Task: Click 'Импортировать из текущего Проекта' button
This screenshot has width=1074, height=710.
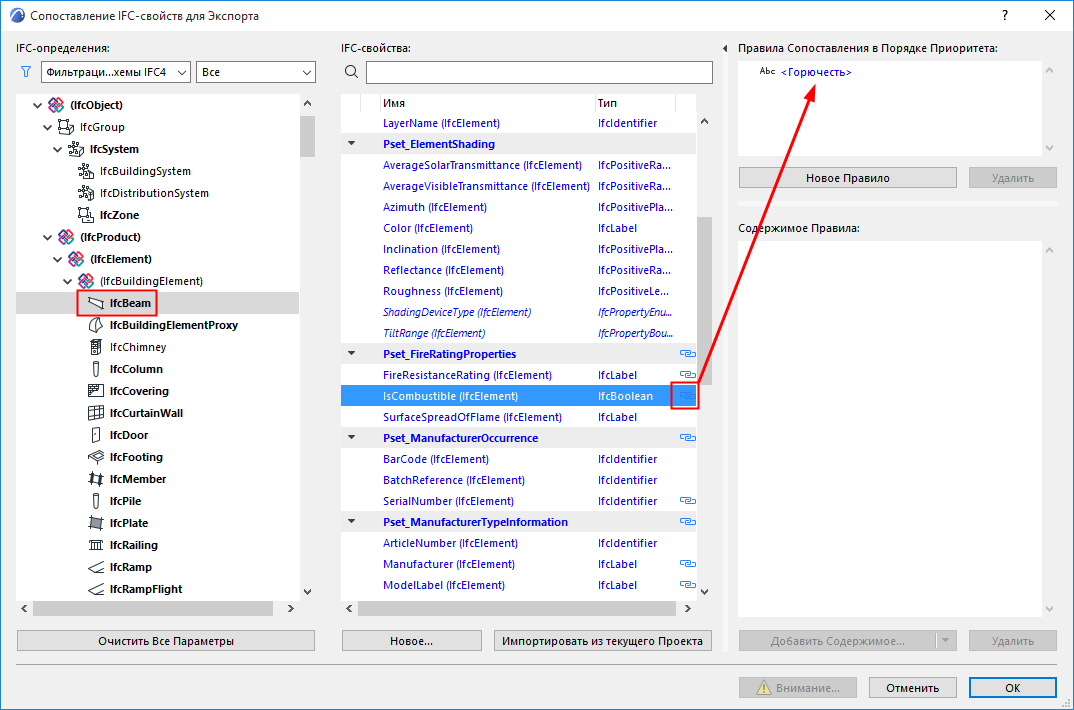Action: click(602, 641)
